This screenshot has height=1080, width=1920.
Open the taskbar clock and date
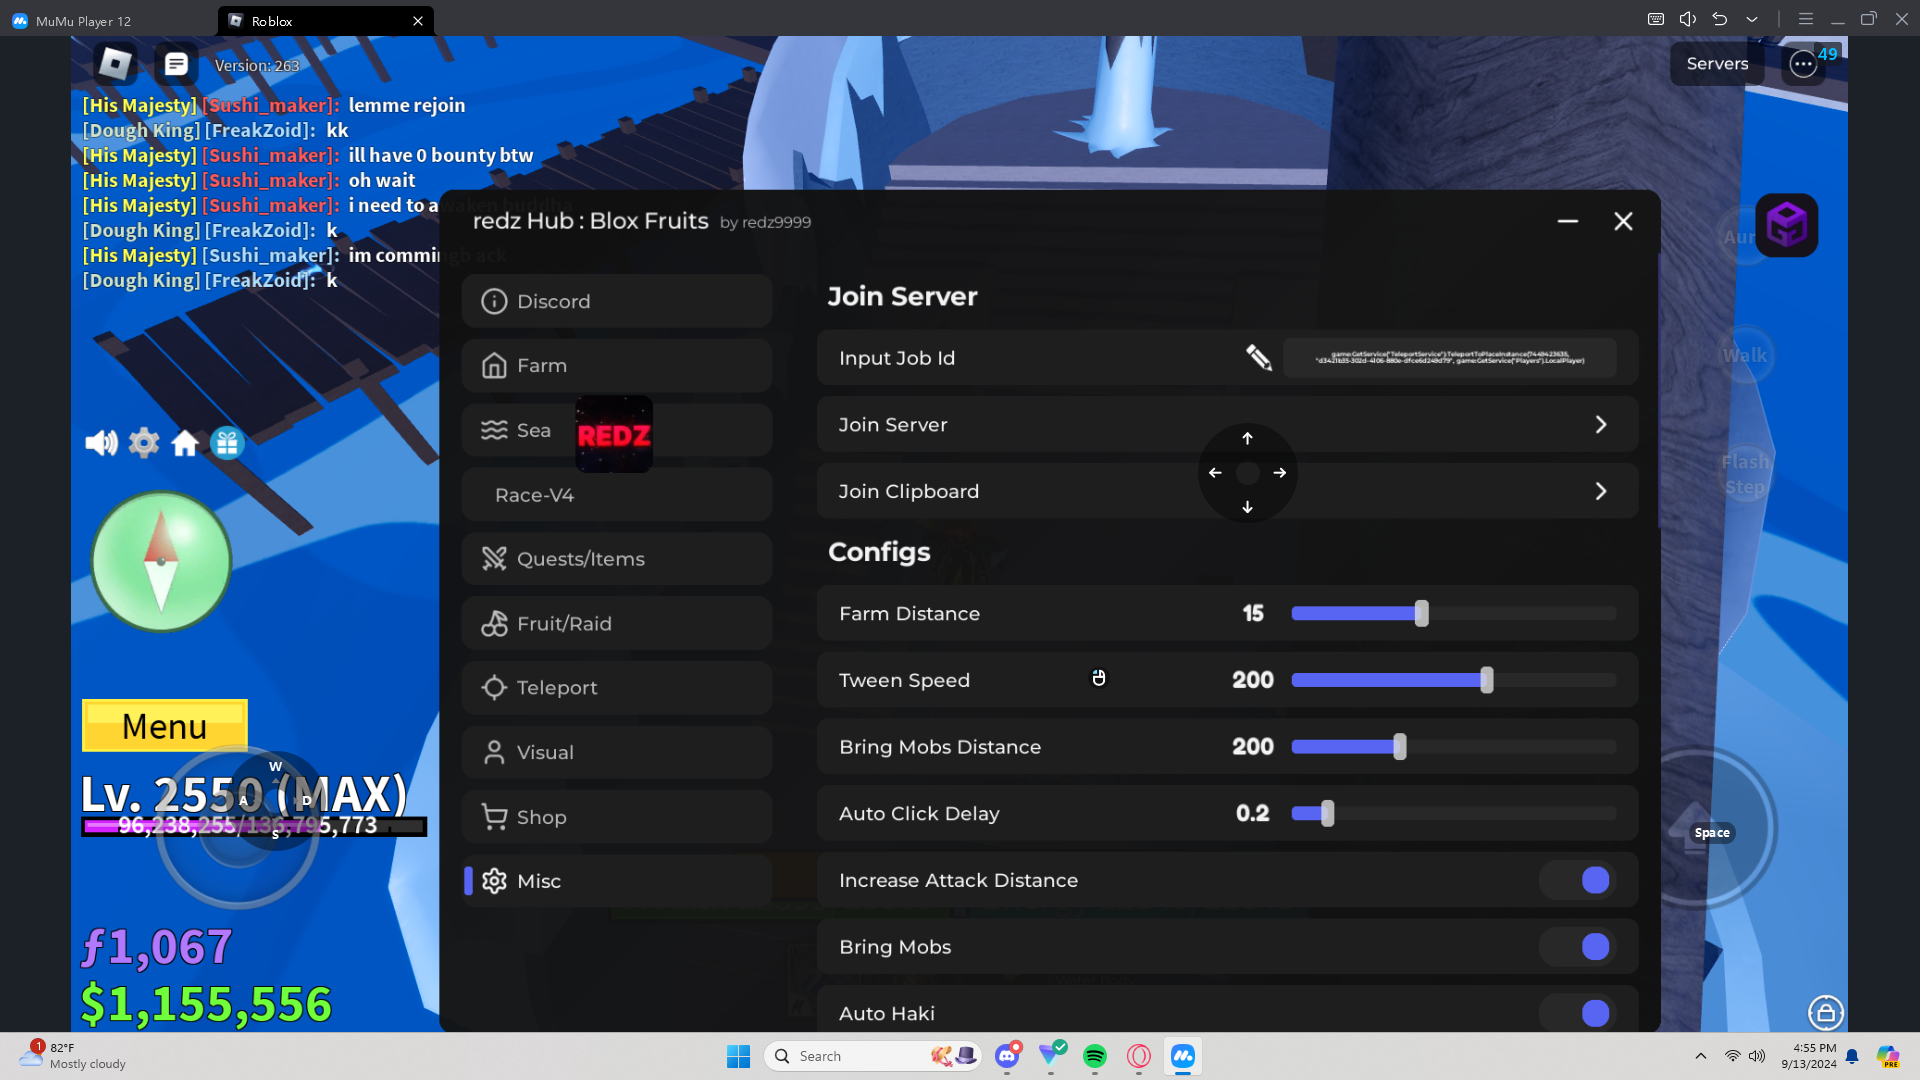[1809, 1056]
